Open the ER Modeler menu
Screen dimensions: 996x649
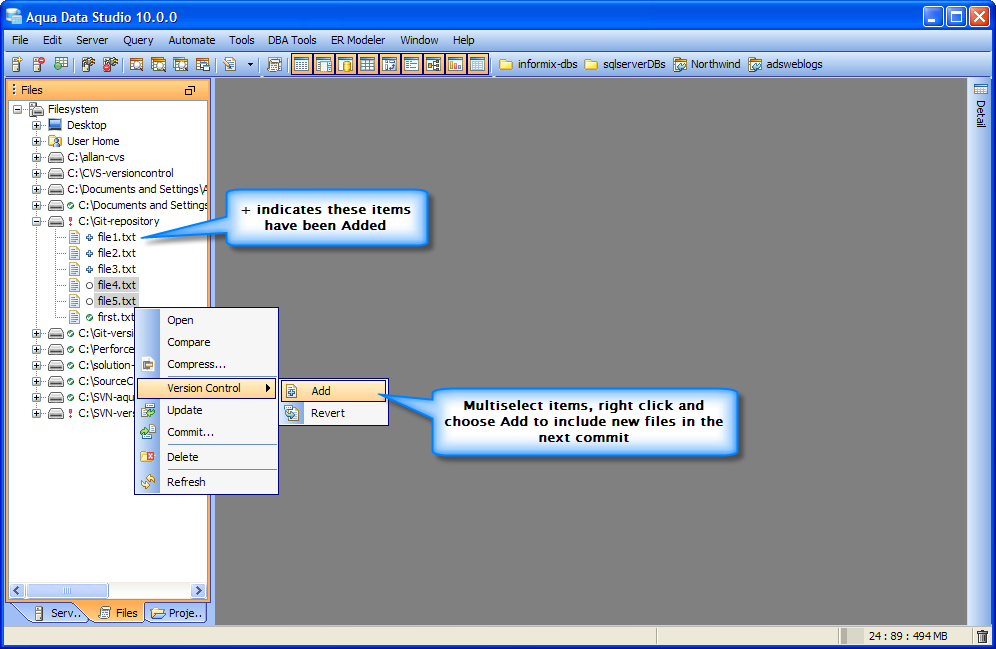pos(358,40)
